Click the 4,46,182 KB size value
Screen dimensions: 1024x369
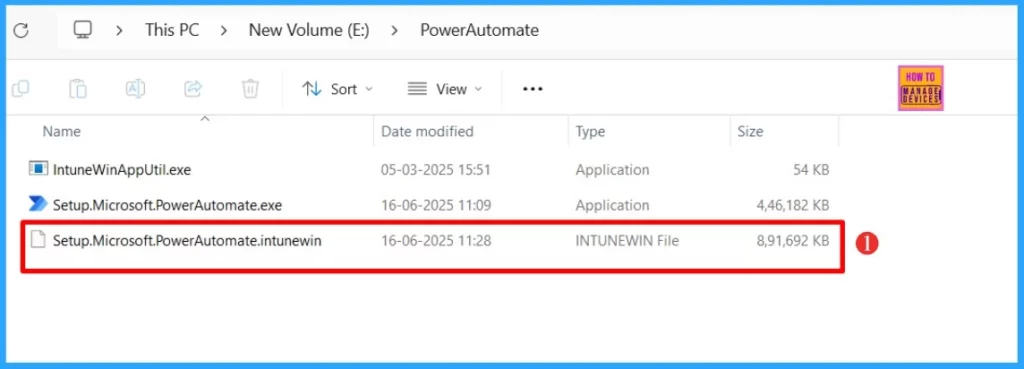793,205
